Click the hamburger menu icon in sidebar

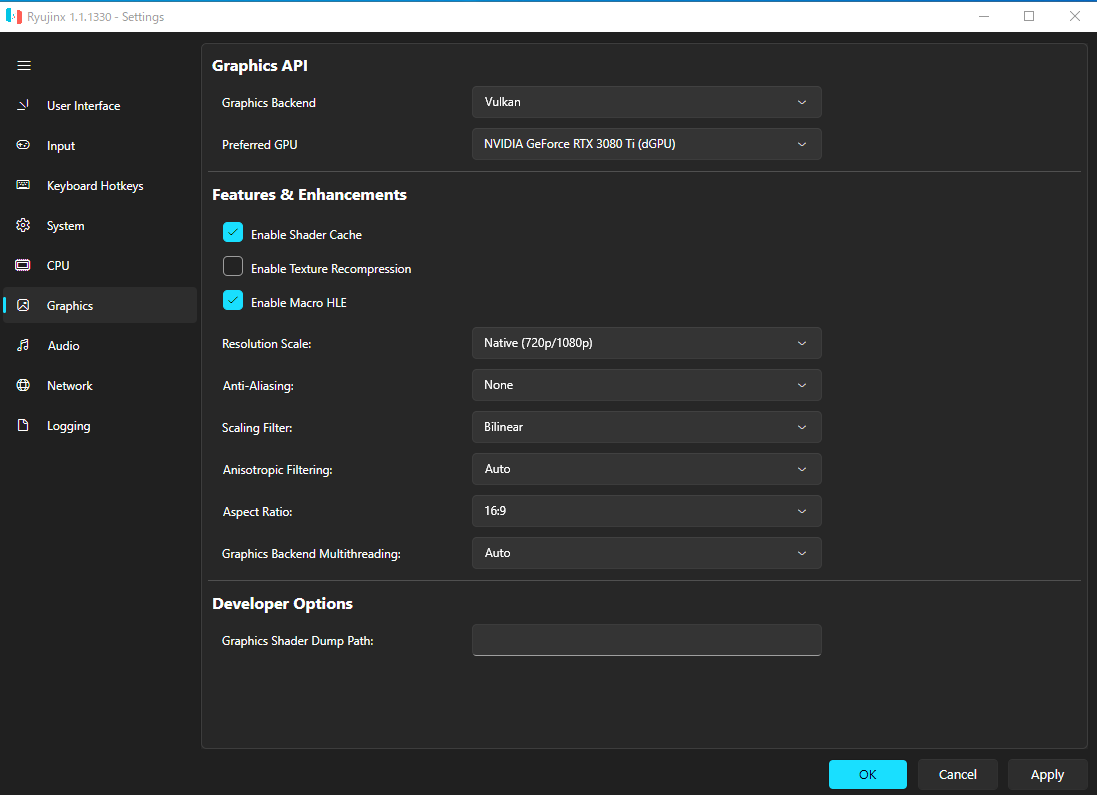point(24,66)
